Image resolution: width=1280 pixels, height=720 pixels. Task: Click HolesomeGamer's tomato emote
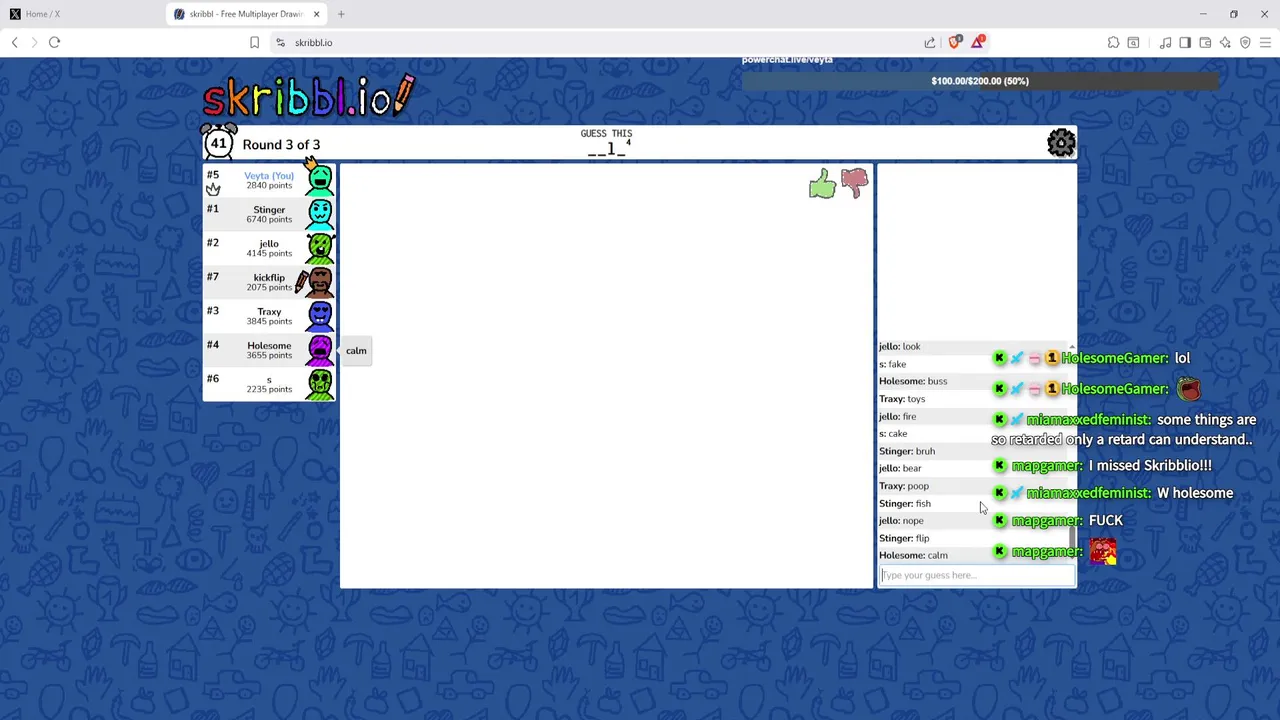point(1188,389)
